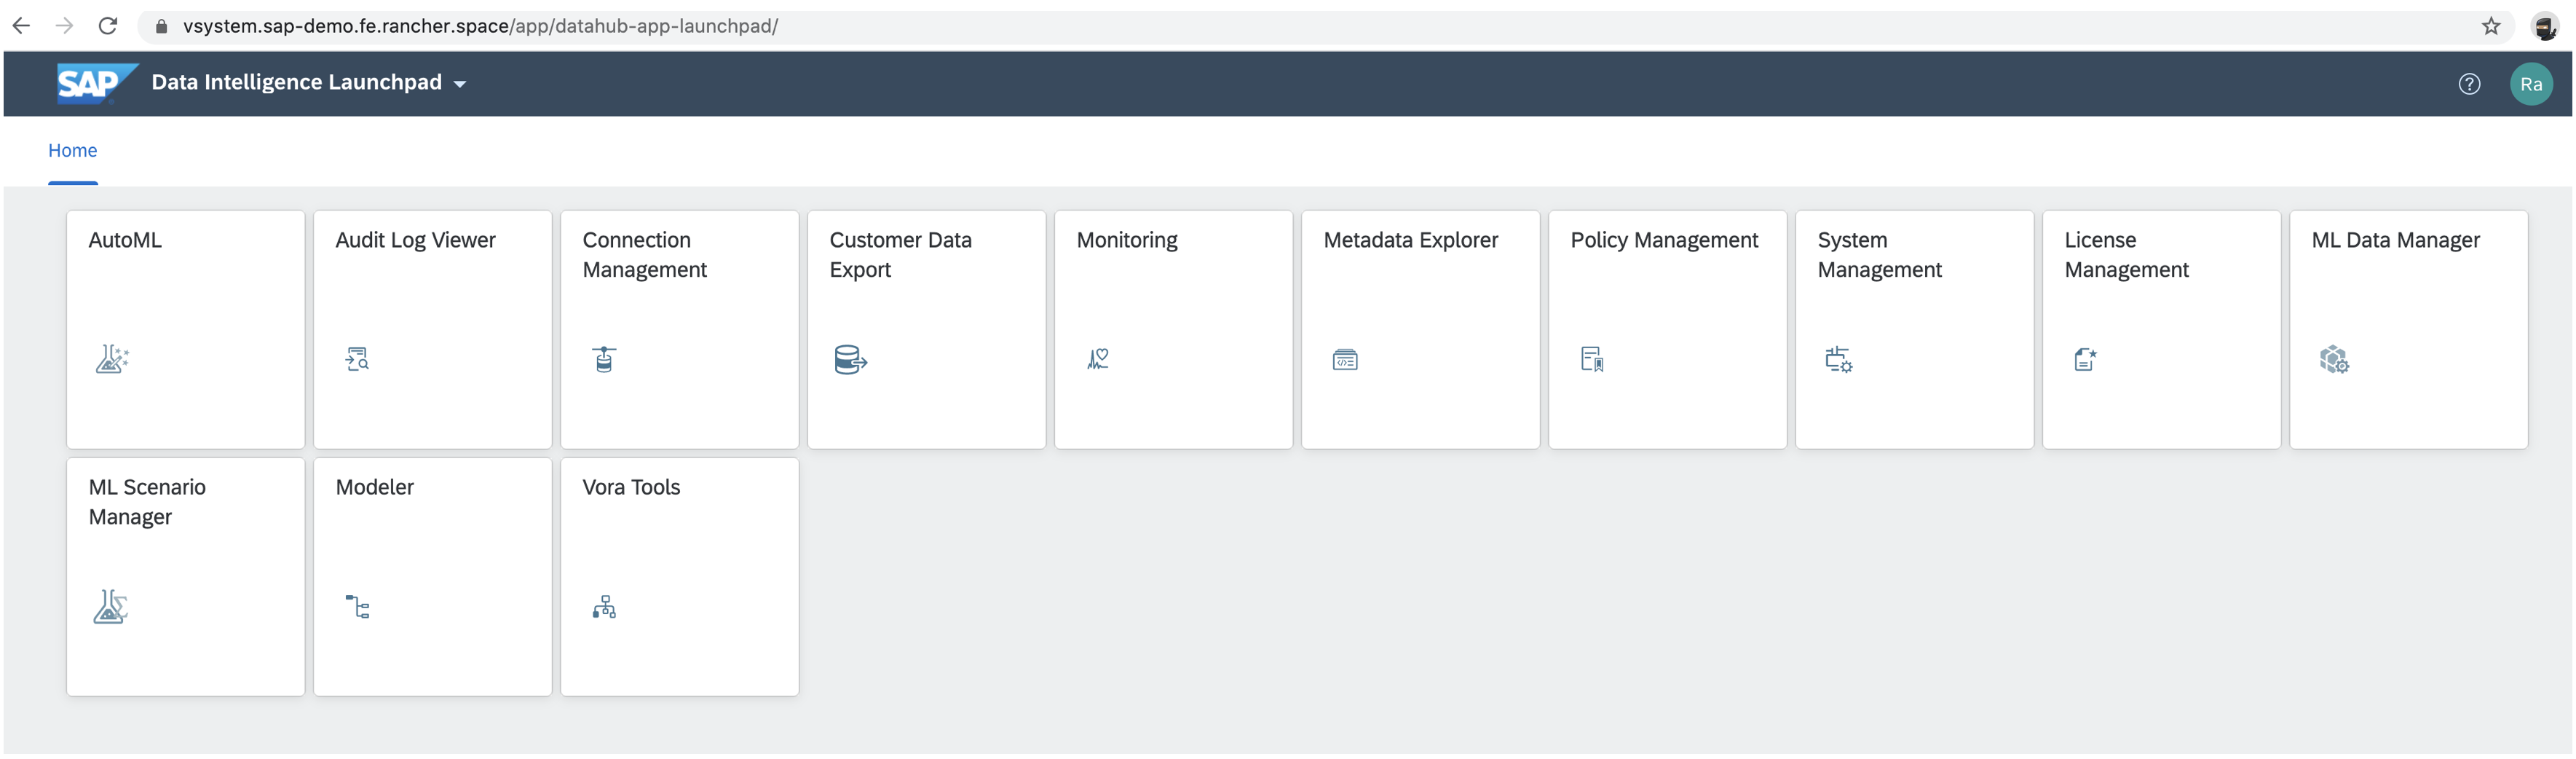Click the Modeler pipeline icon
The width and height of the screenshot is (2576, 759).
[x=357, y=607]
